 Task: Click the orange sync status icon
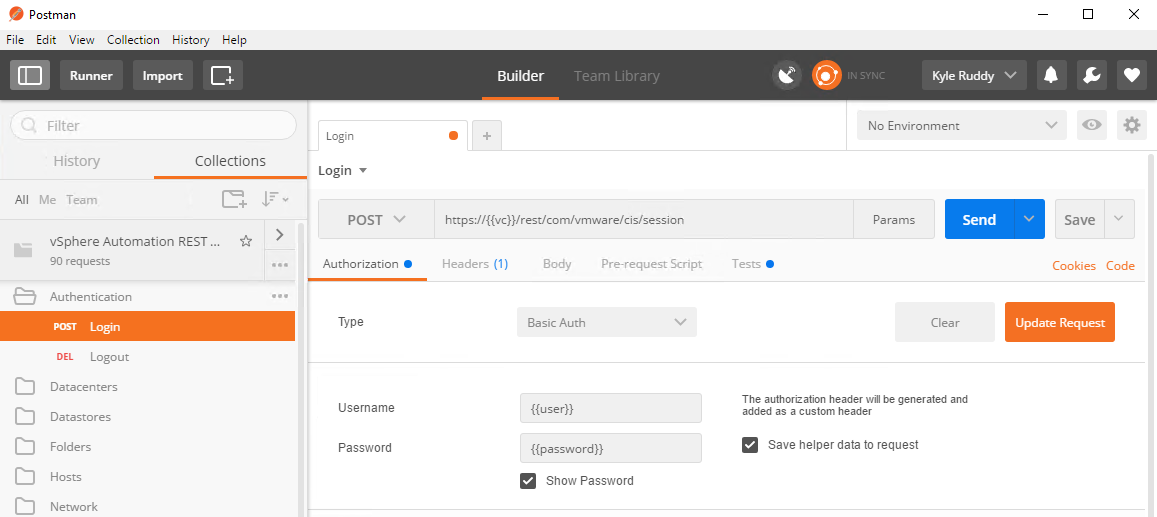pos(826,75)
